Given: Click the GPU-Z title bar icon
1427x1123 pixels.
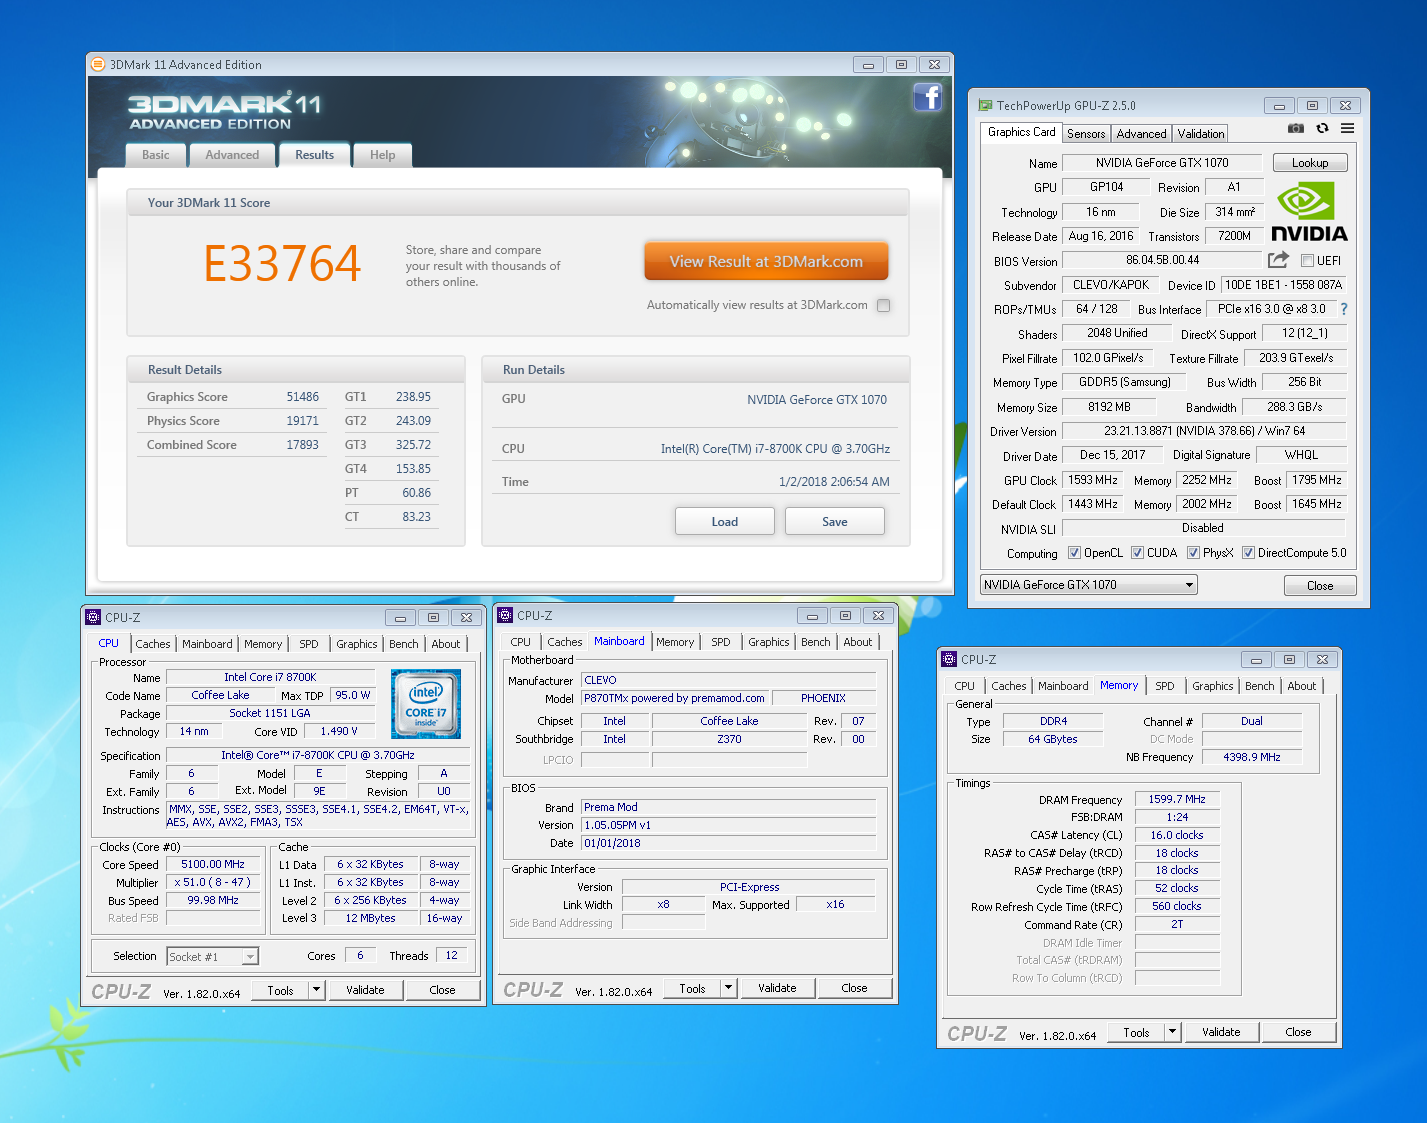Looking at the screenshot, I should coord(985,105).
